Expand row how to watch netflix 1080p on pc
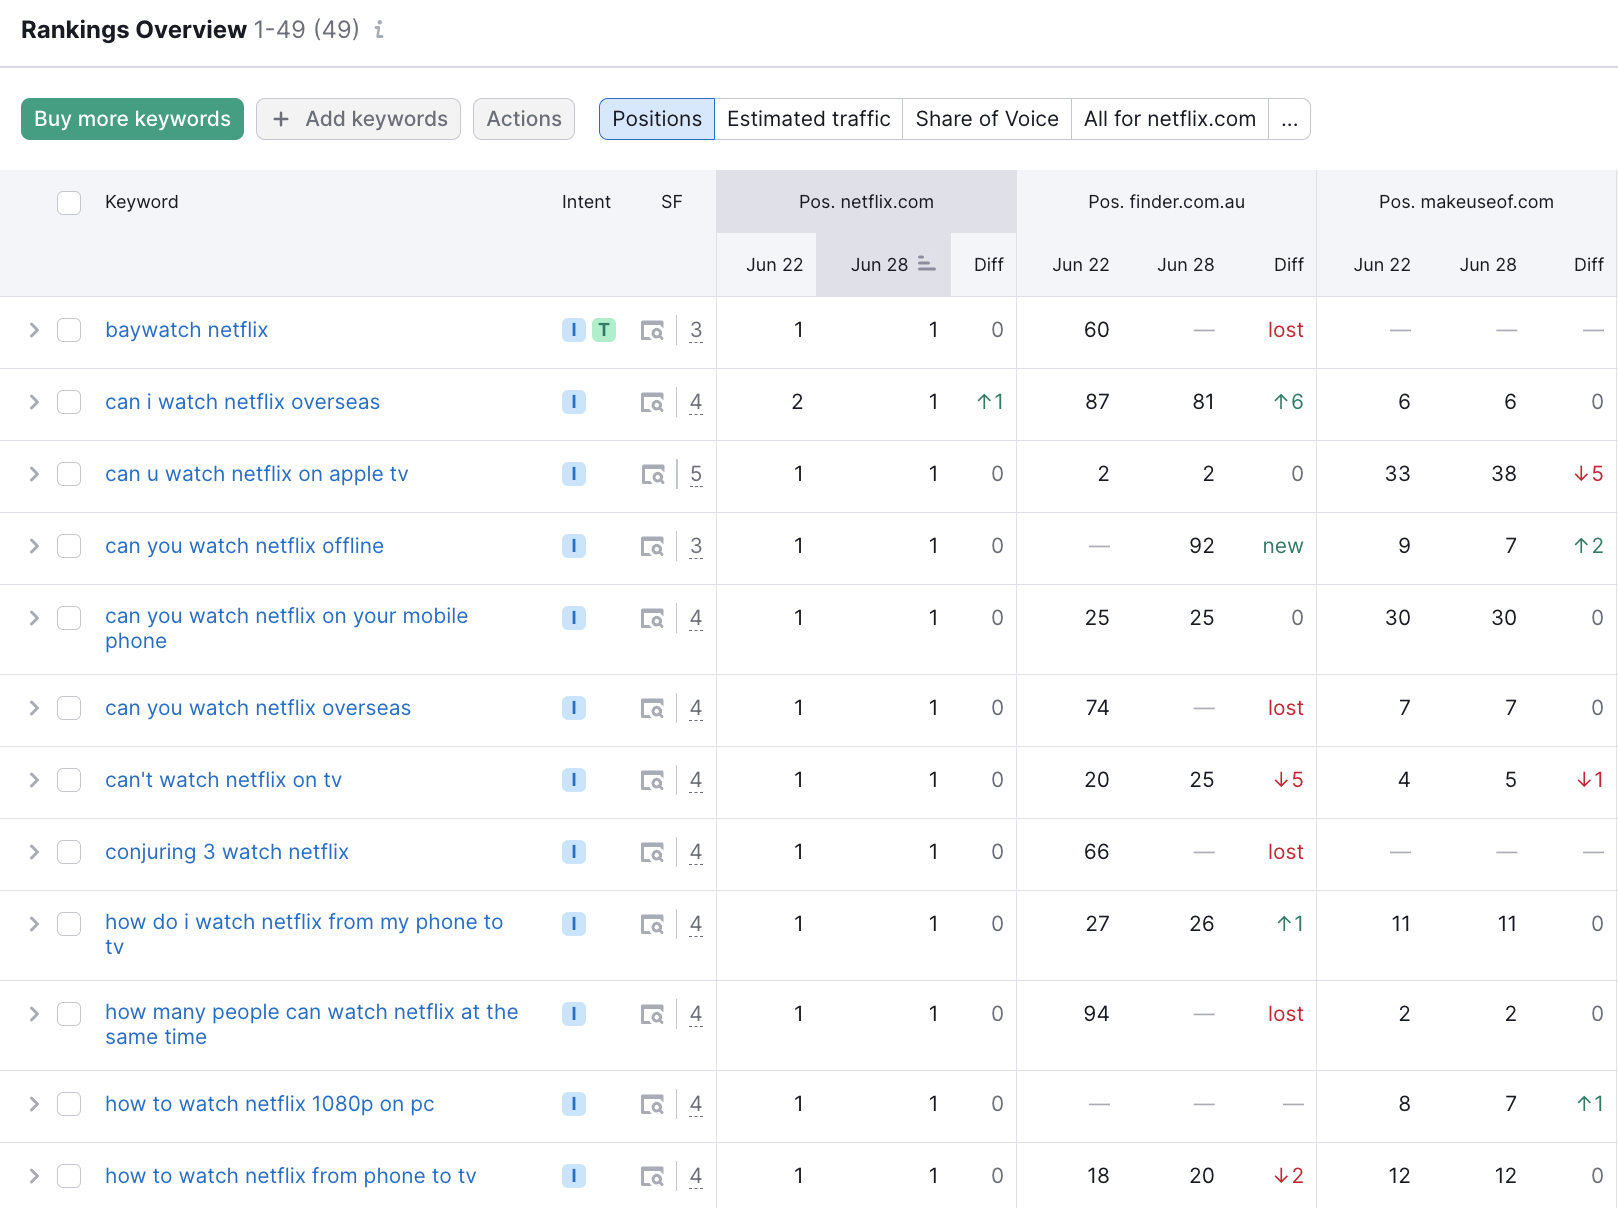 tap(34, 1104)
